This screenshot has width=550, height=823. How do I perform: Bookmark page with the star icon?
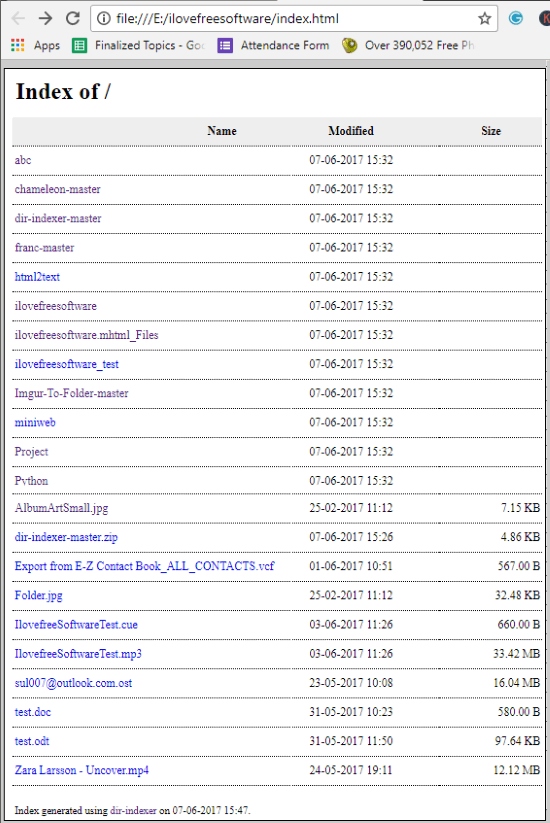pyautogui.click(x=484, y=19)
